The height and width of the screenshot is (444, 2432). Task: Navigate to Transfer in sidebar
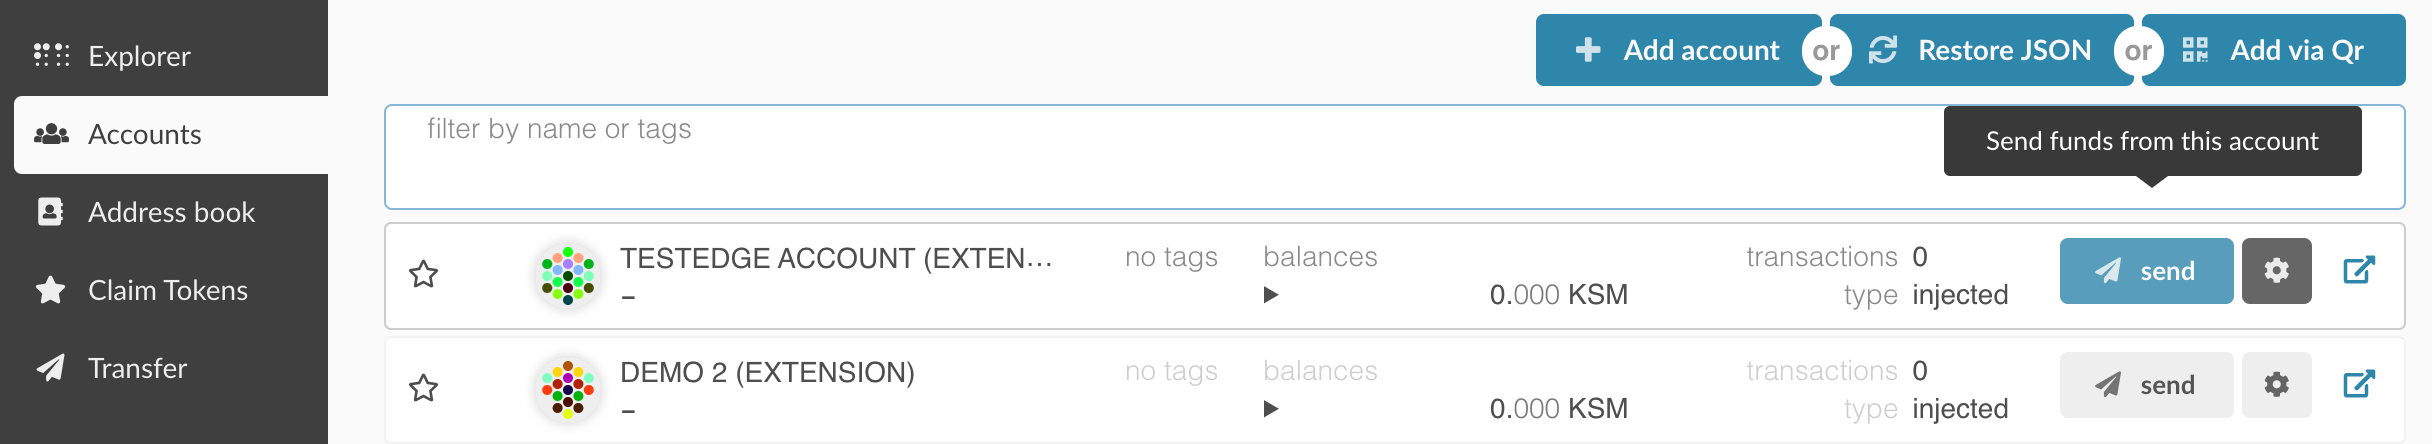(137, 368)
